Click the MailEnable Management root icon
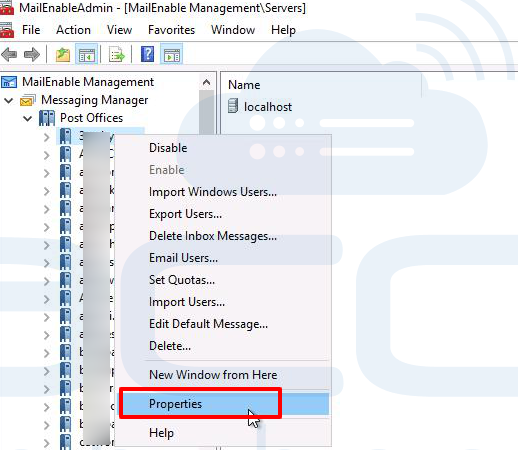Viewport: 518px width, 450px height. click(x=9, y=82)
